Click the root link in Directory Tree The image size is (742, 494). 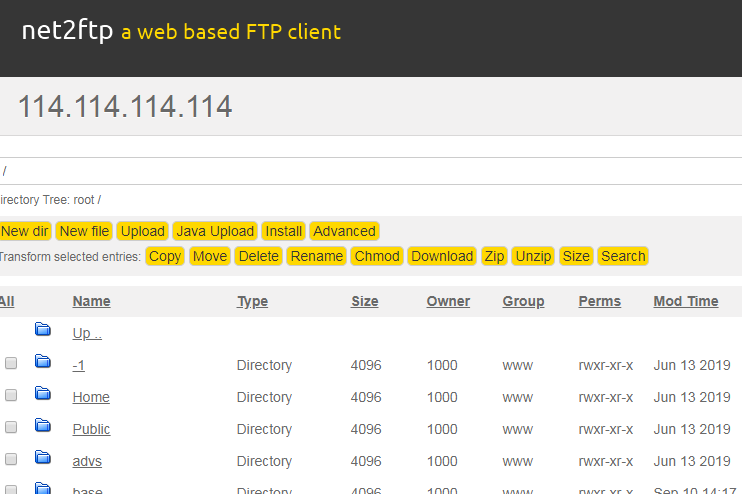tap(84, 200)
